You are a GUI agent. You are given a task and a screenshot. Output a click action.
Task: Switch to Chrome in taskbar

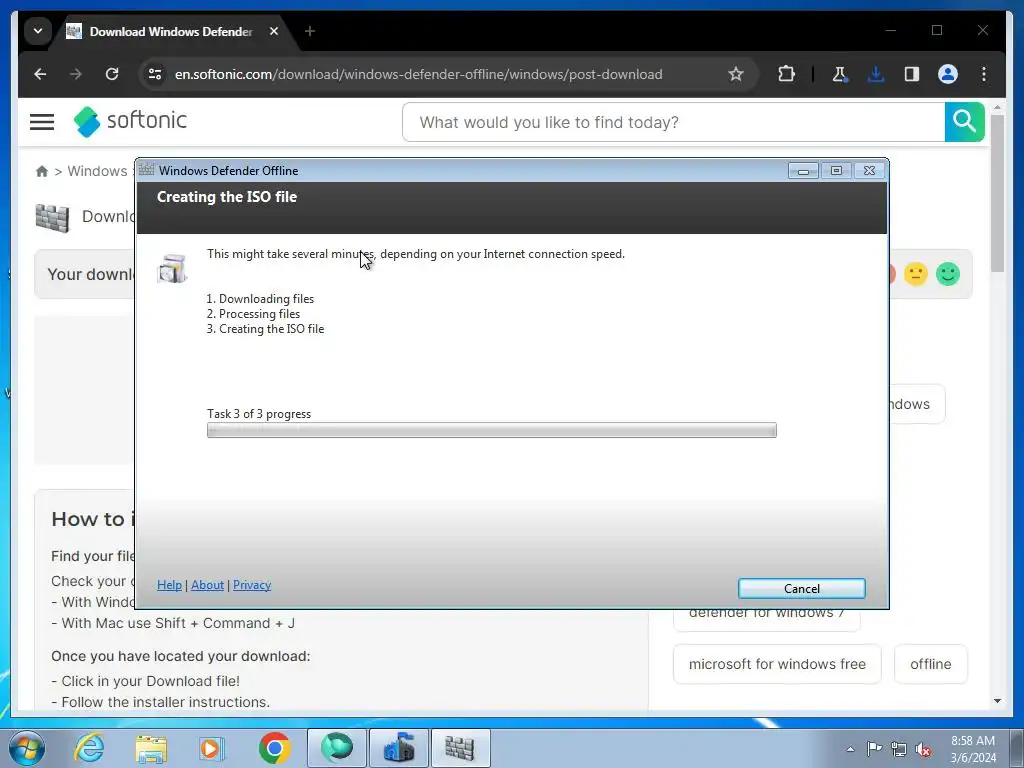(x=274, y=748)
